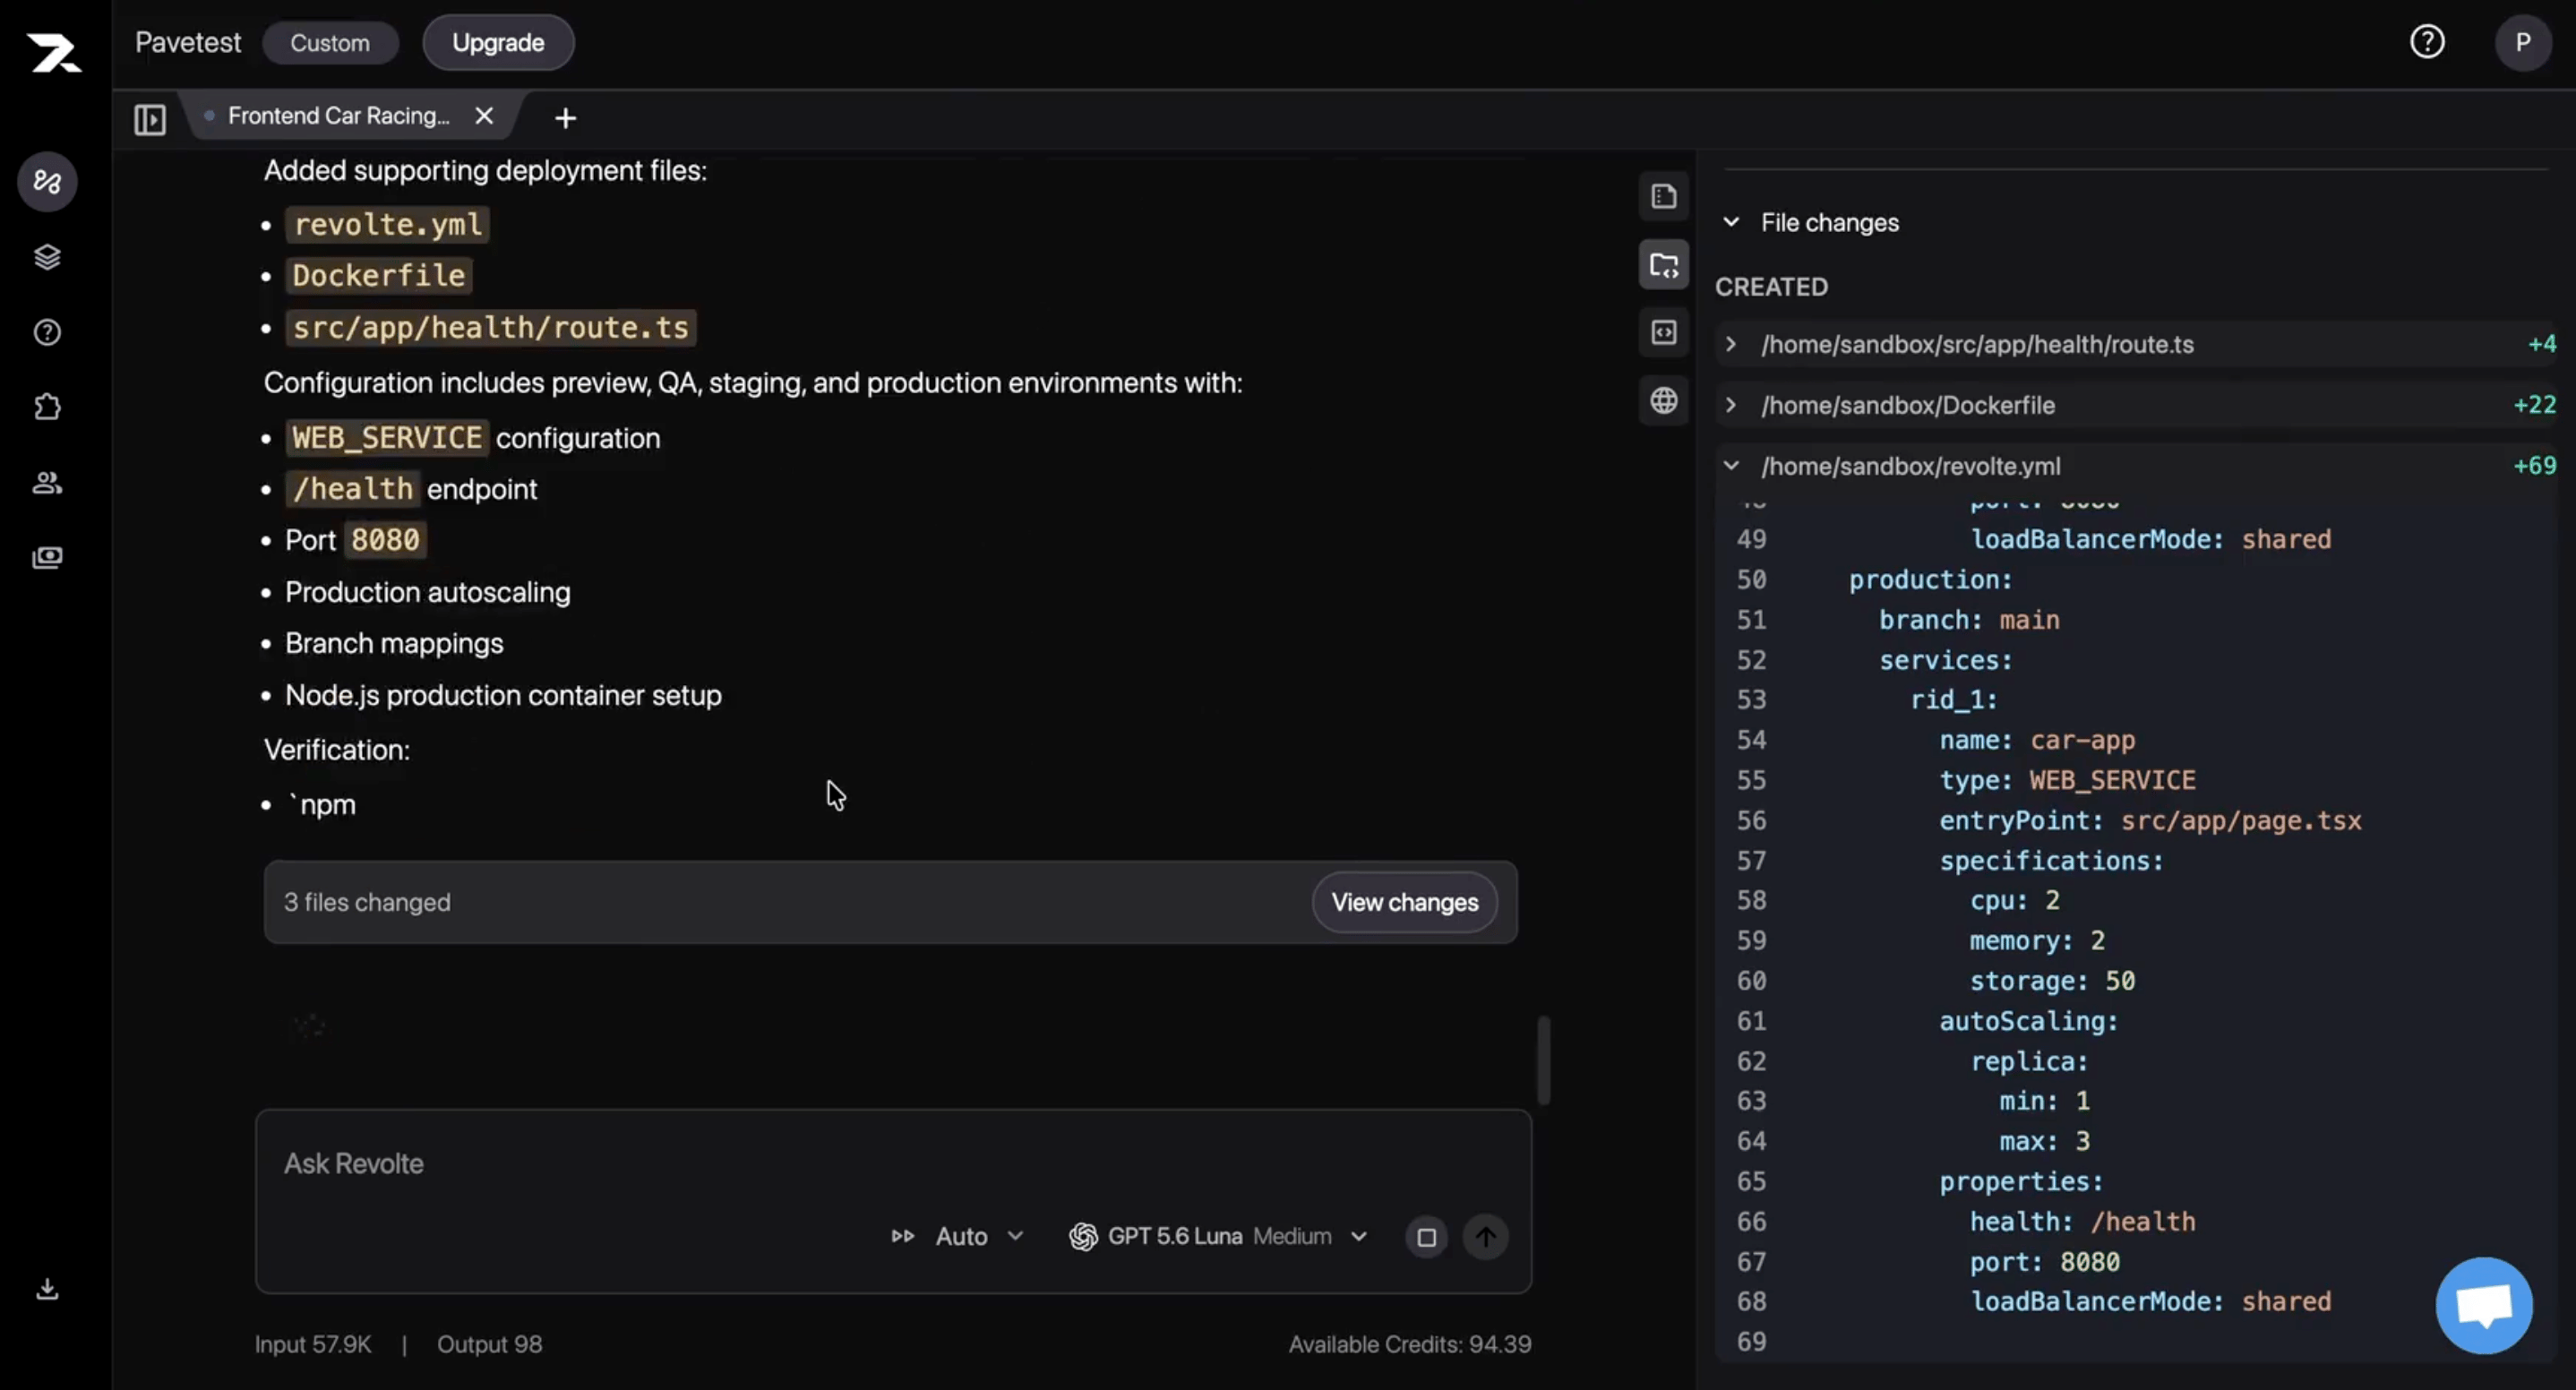Viewport: 2576px width, 1390px height.
Task: Open the code preview panel icon
Action: (x=1664, y=333)
